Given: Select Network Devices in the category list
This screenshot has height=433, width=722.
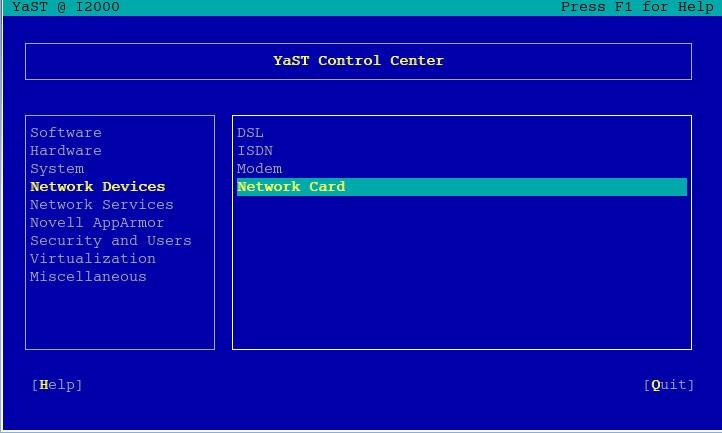Looking at the screenshot, I should (98, 187).
